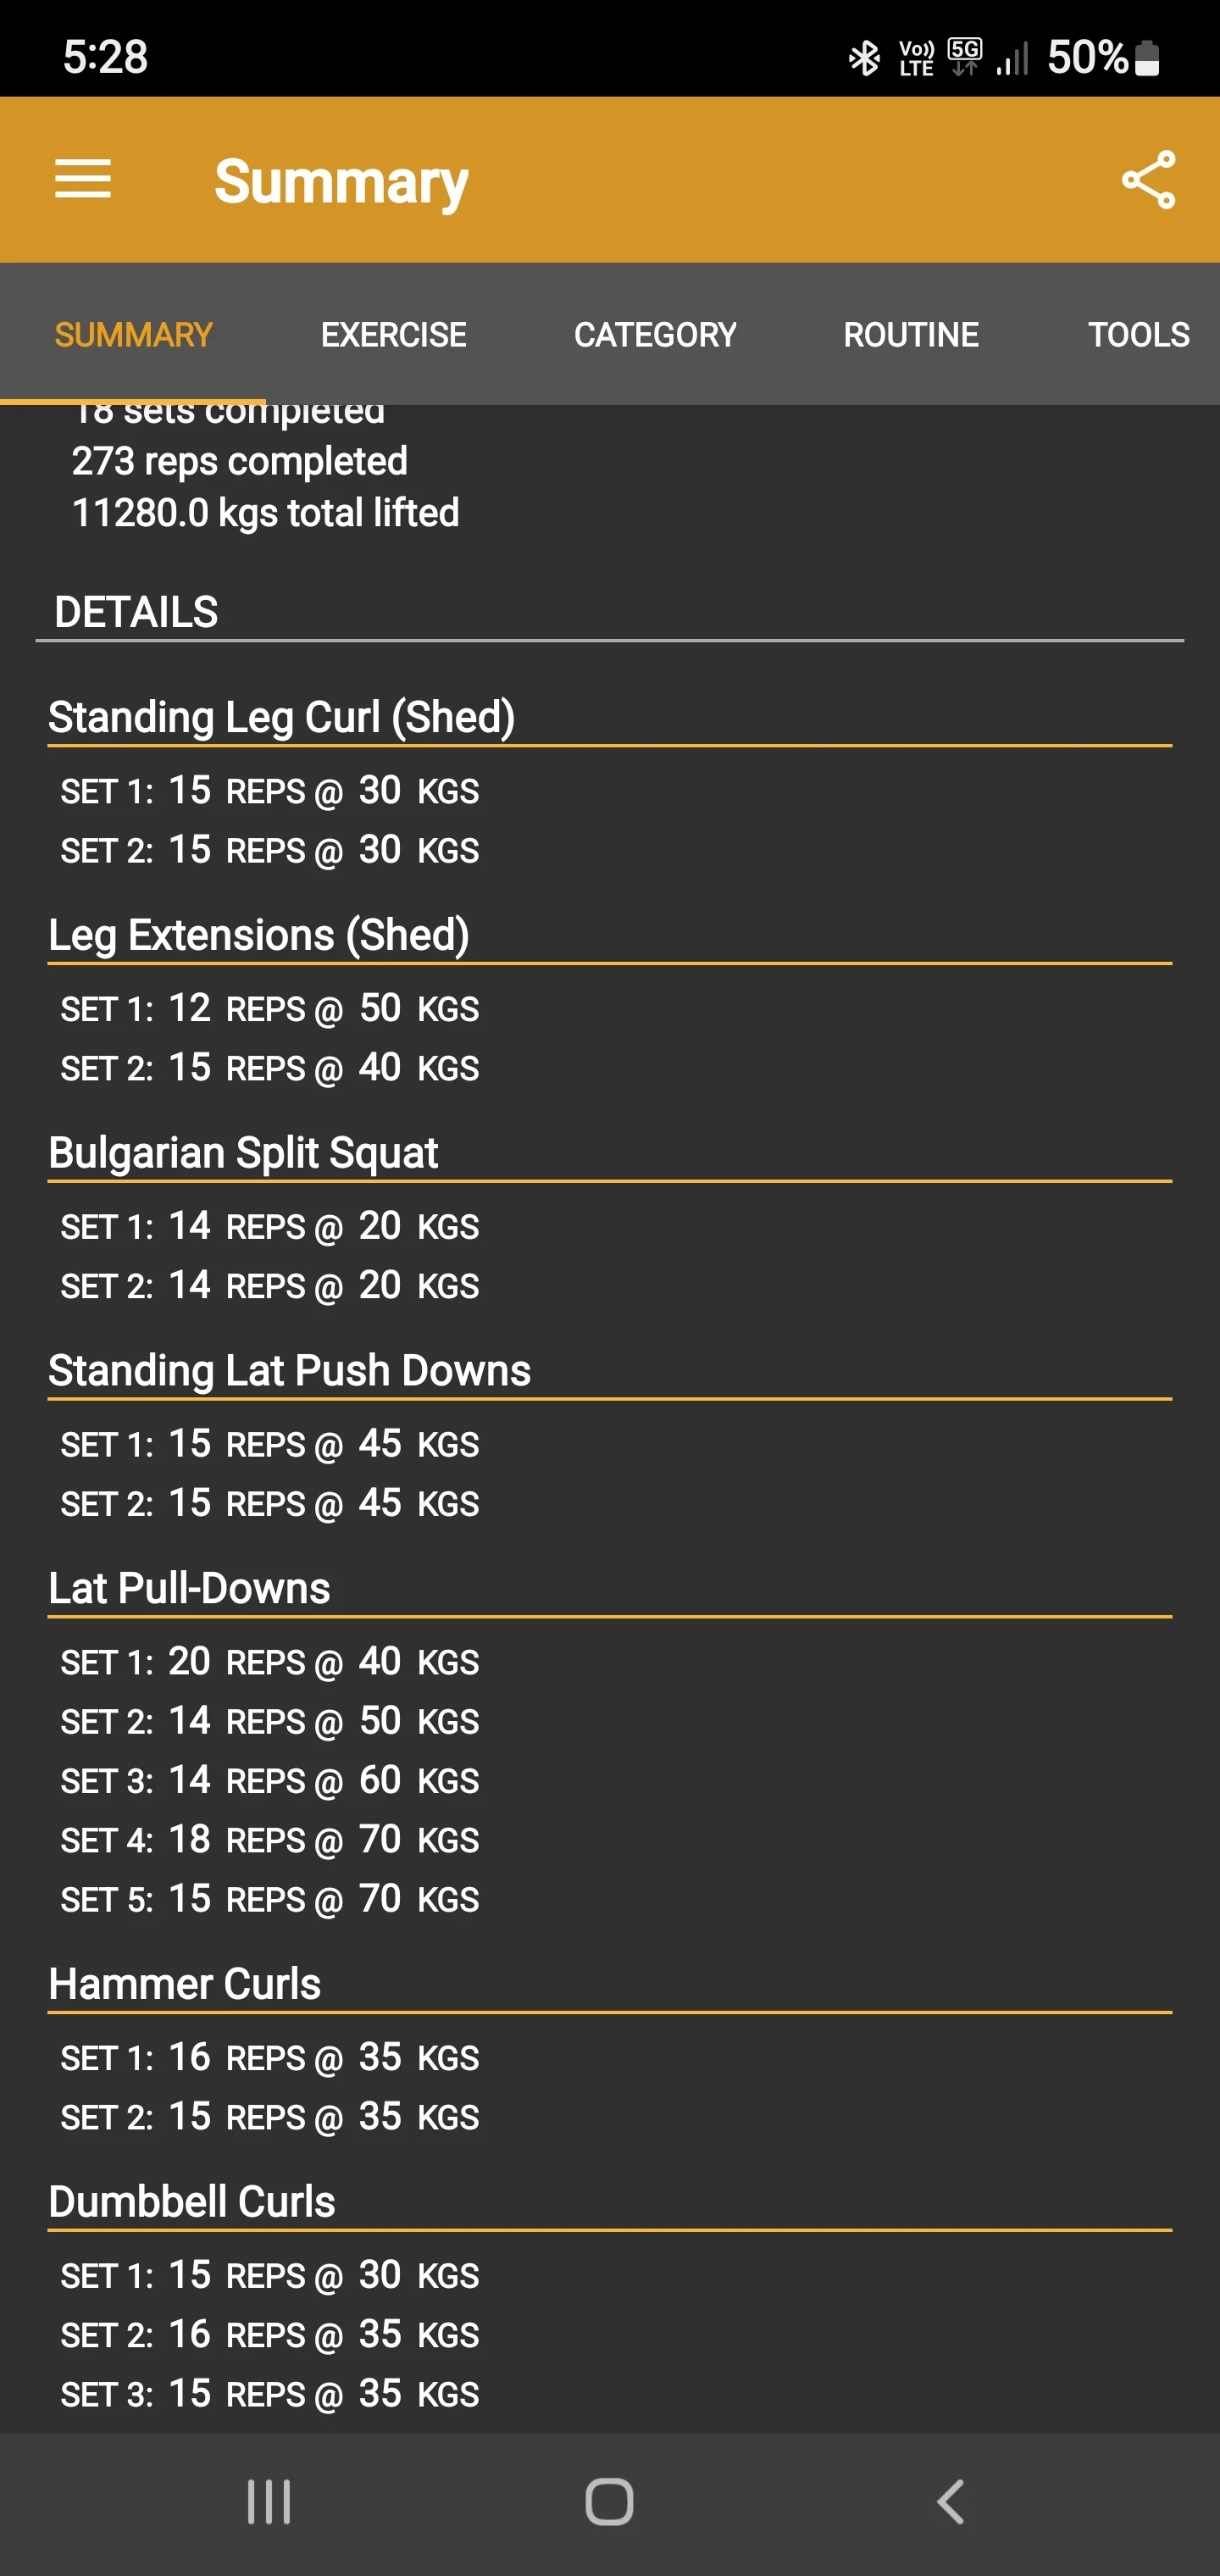The width and height of the screenshot is (1220, 2576).
Task: Select the SUMMARY tab
Action: pyautogui.click(x=133, y=334)
